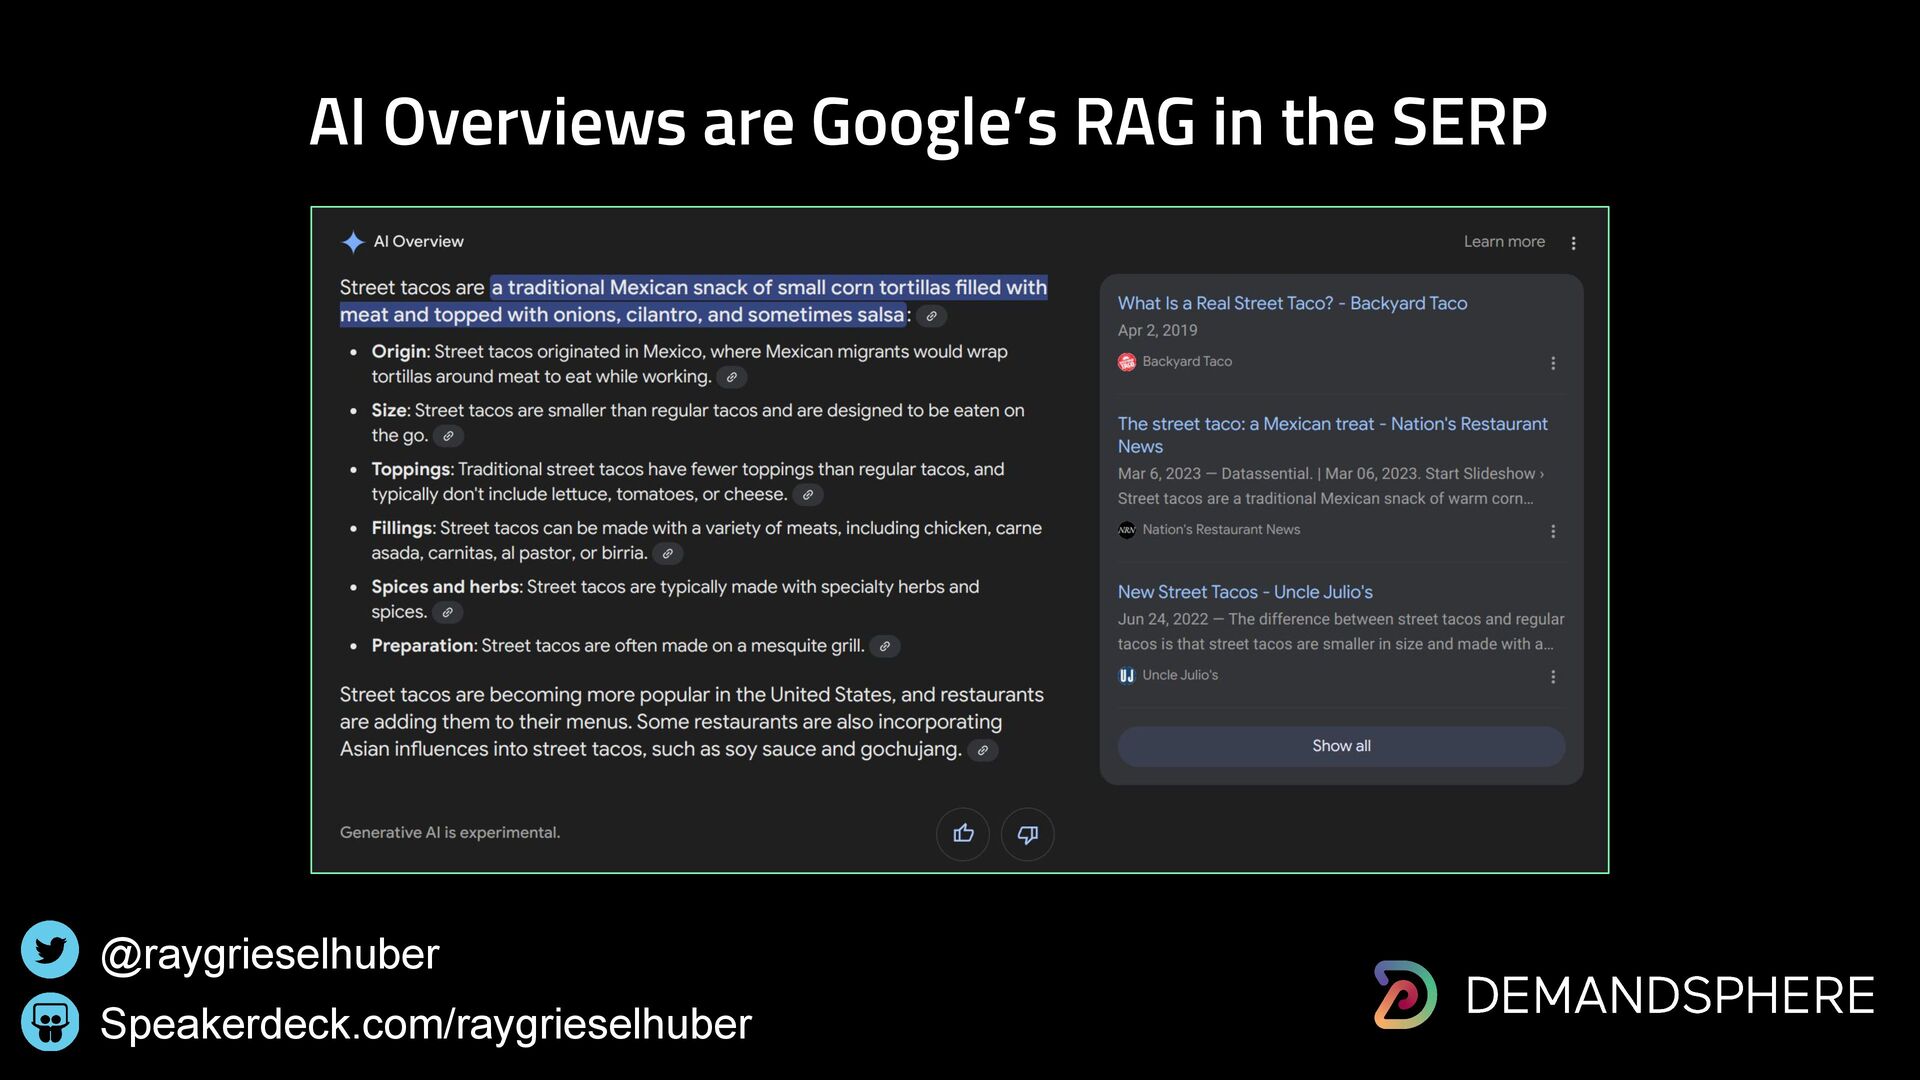Click the thumbs up feedback icon

click(963, 834)
